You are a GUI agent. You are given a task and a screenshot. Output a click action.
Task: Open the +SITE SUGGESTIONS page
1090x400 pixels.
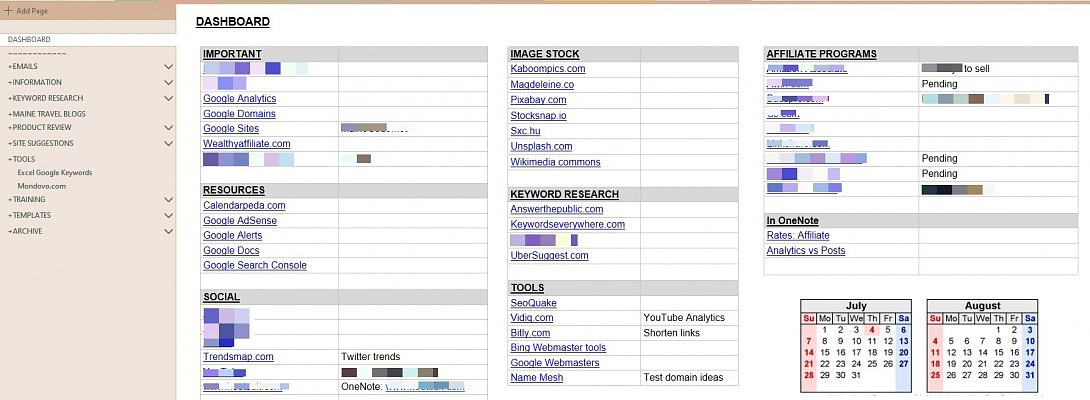[x=40, y=143]
